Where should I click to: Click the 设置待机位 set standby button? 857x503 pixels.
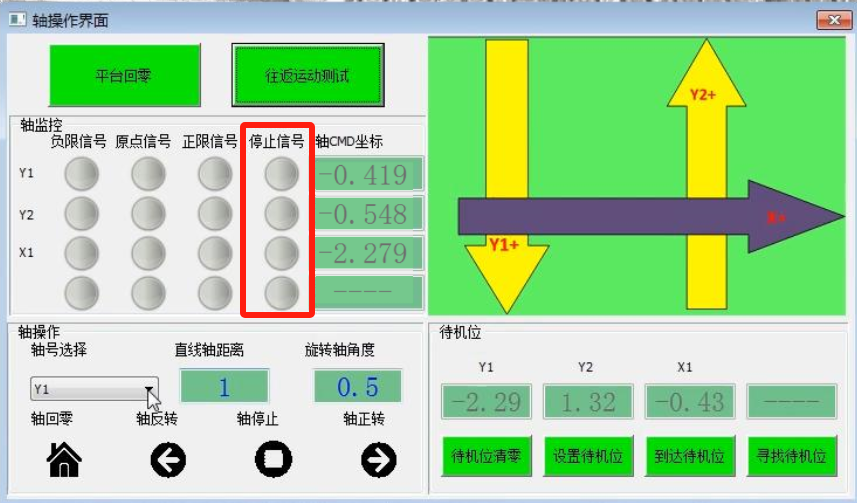click(589, 456)
